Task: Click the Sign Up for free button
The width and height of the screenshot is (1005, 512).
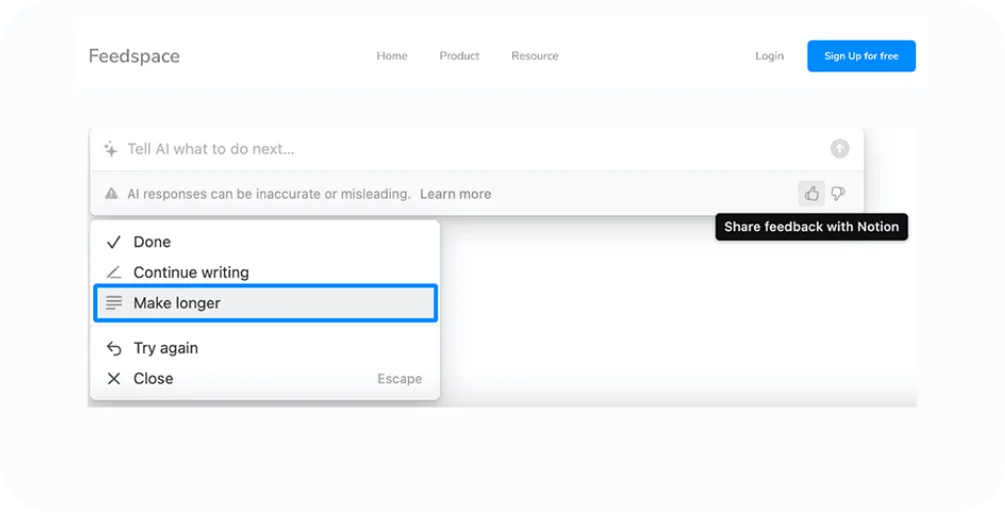Action: [x=861, y=56]
